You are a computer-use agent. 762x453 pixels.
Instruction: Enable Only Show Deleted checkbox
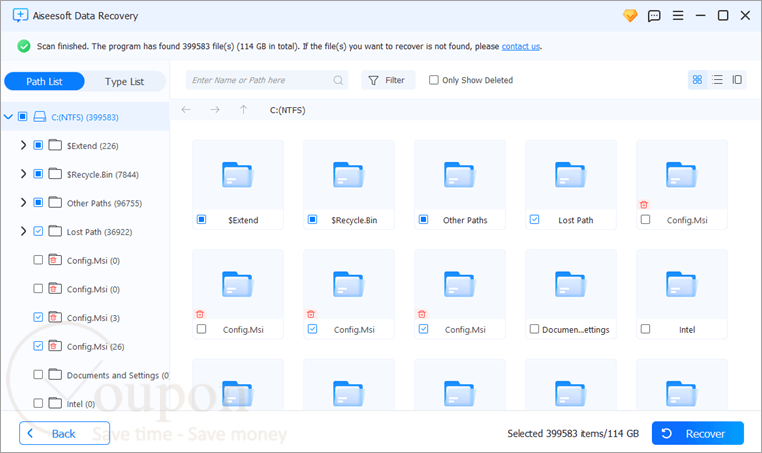[433, 80]
